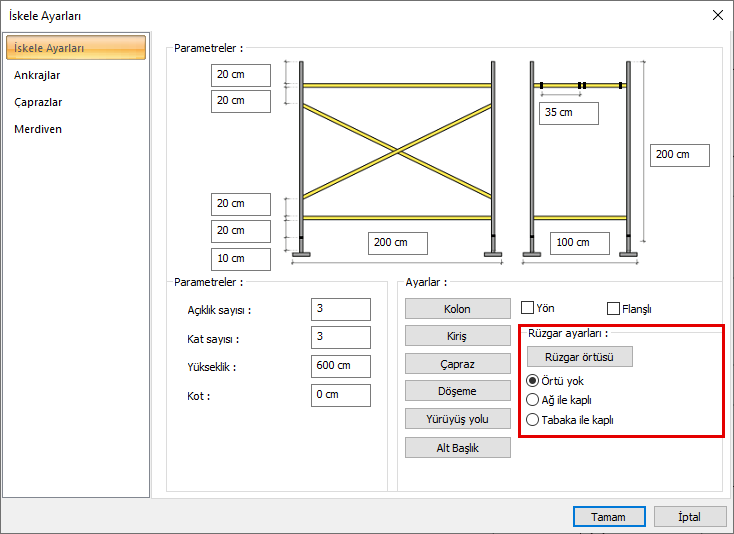This screenshot has height=534, width=734.
Task: Edit the Yükseklik 600 cm field
Action: click(x=341, y=366)
